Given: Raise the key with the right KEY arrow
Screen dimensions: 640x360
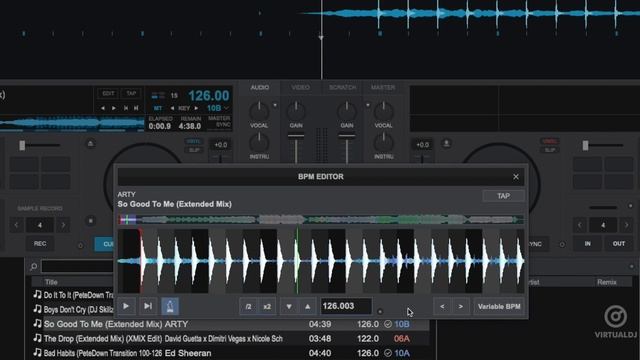Looking at the screenshot, I should pyautogui.click(x=196, y=108).
